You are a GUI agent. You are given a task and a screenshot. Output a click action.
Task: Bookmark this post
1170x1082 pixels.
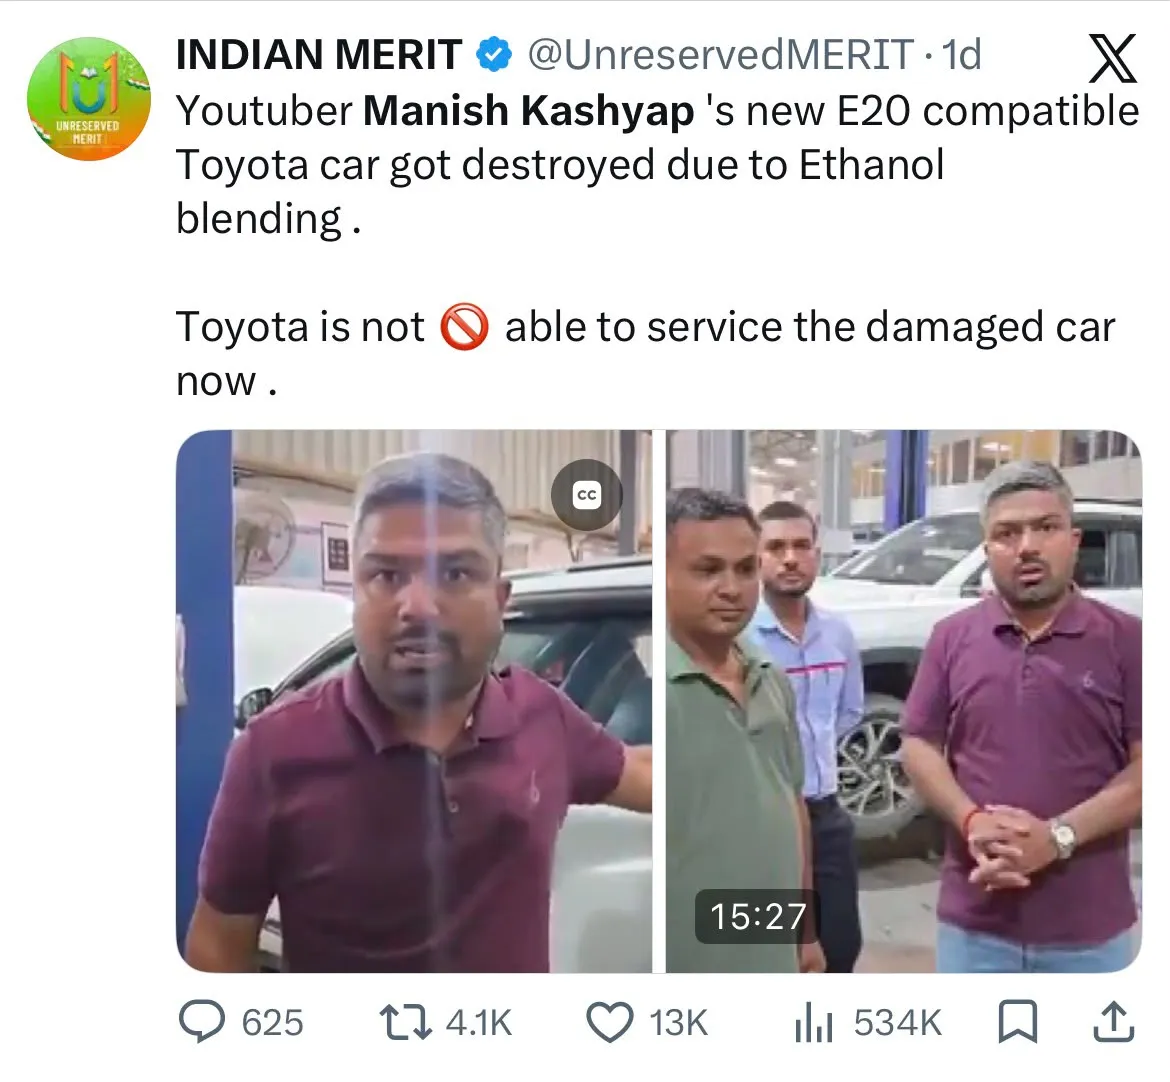1018,1022
